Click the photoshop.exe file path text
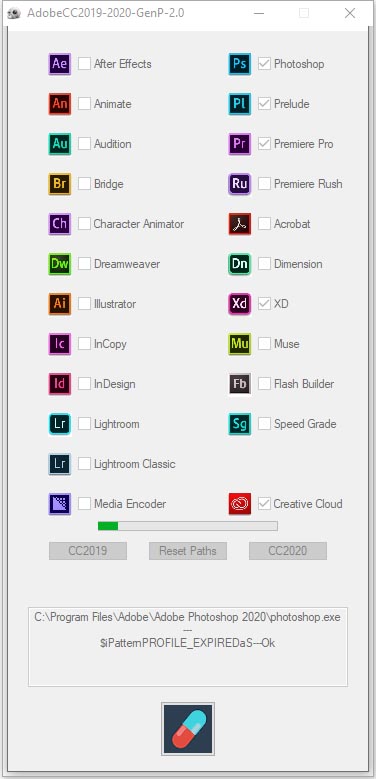Screen dimensions: 376x779 (188, 618)
